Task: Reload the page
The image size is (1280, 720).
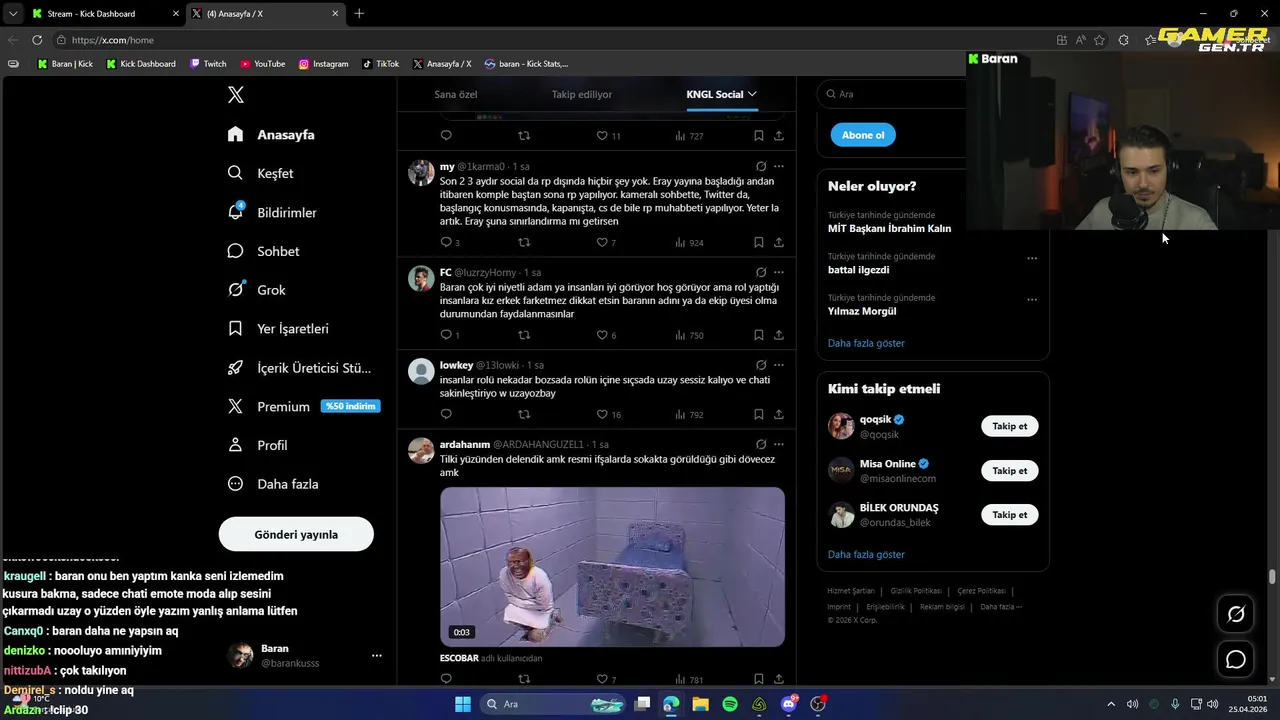Action: click(x=37, y=40)
